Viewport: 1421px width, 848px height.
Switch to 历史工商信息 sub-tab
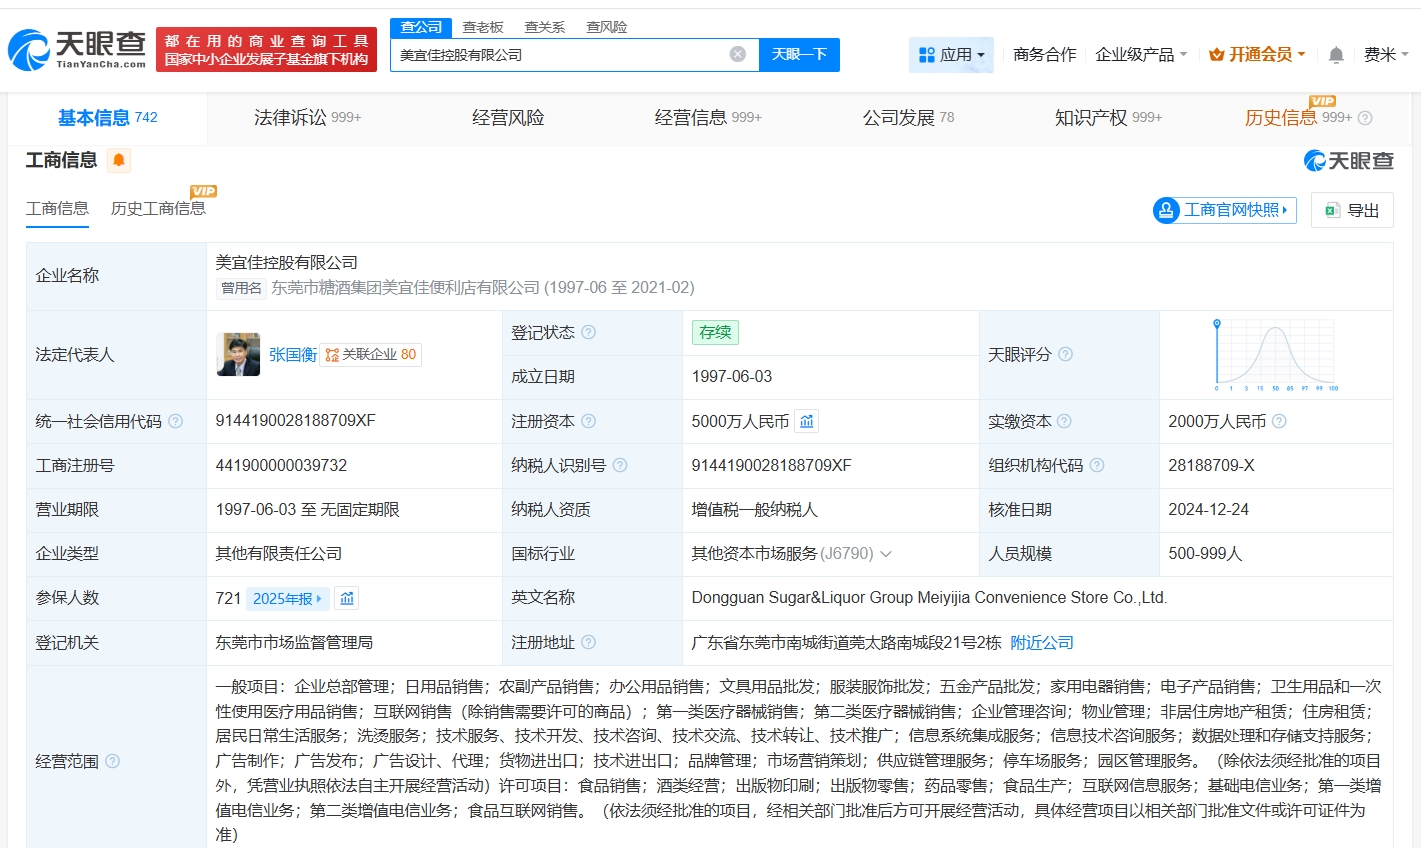point(158,208)
